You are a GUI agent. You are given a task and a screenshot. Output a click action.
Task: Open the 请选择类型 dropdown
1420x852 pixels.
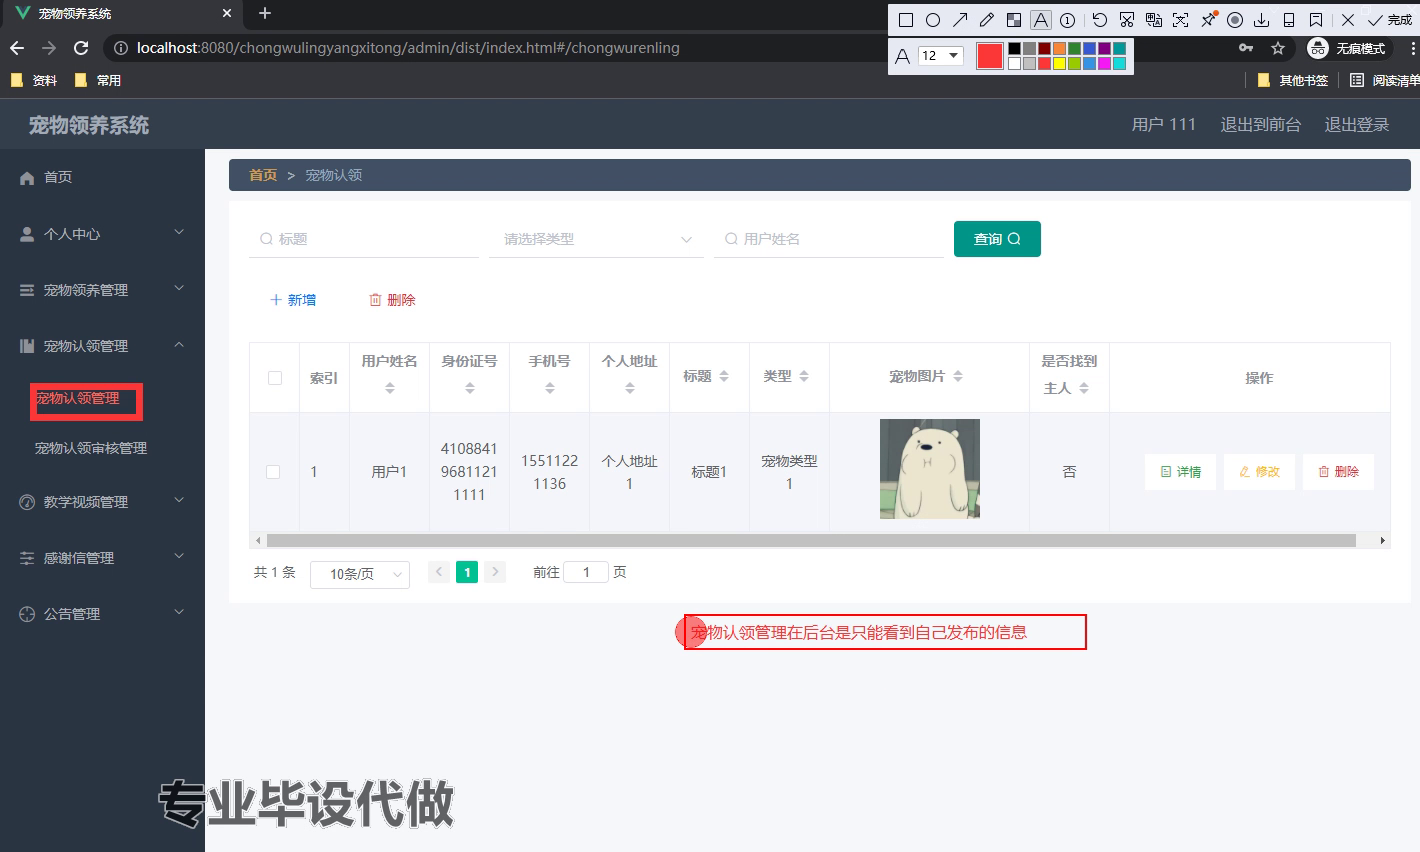[596, 239]
